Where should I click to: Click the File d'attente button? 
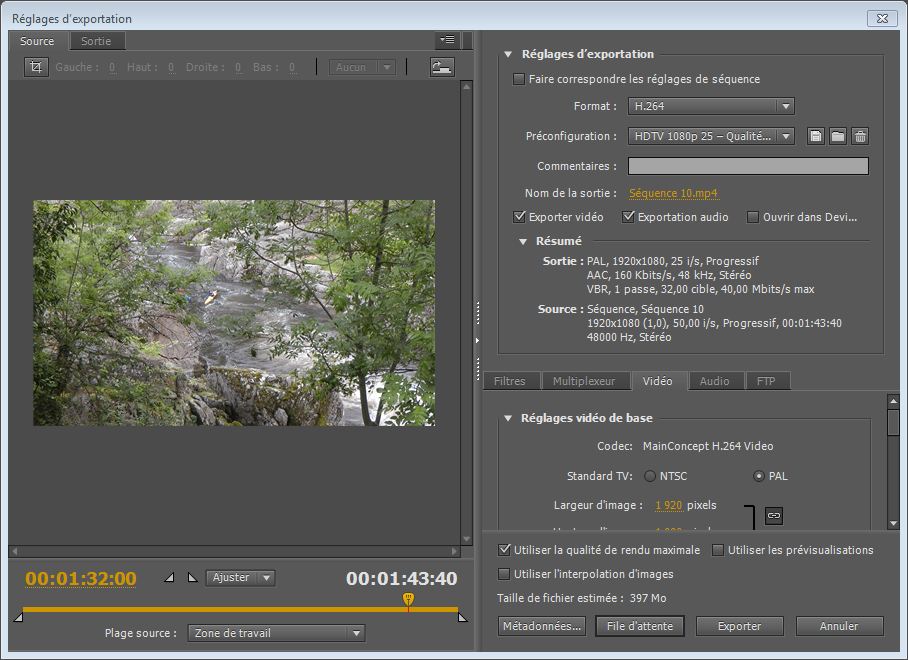[640, 626]
